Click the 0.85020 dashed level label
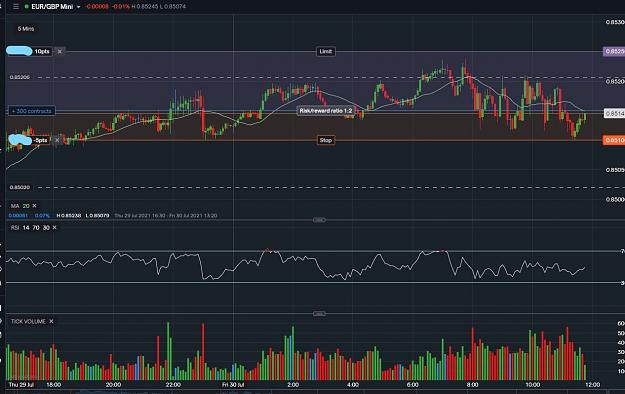The height and width of the screenshot is (394, 625). 20,187
